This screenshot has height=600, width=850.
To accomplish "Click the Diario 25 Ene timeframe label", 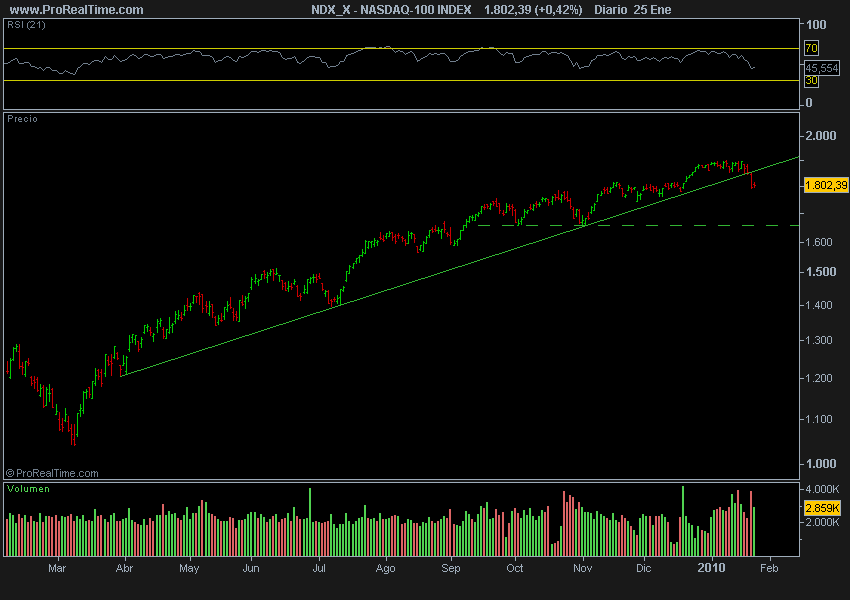I will [633, 10].
